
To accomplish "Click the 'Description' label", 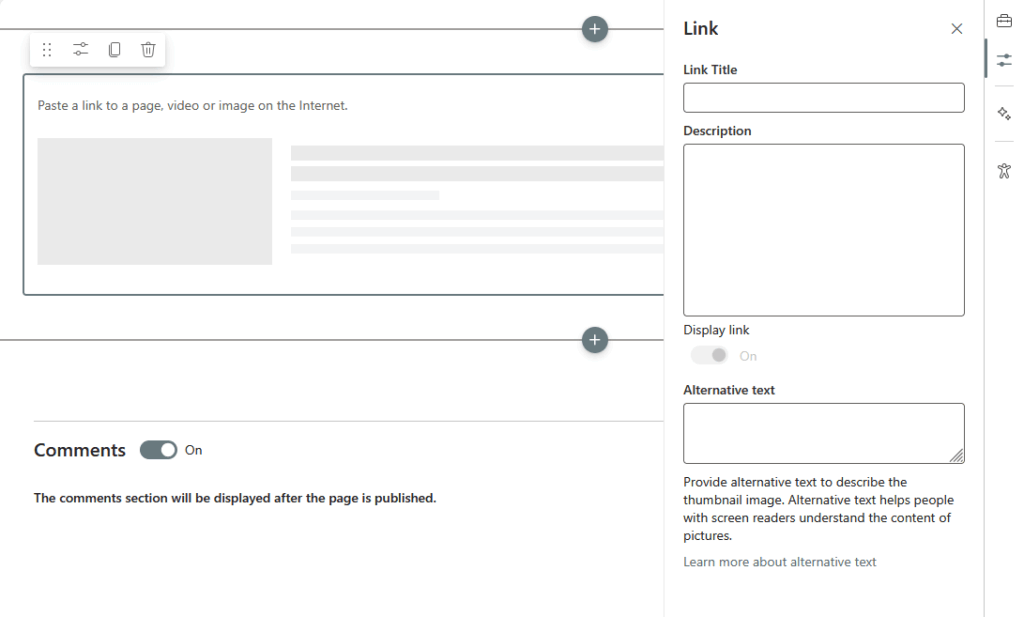I will (717, 131).
